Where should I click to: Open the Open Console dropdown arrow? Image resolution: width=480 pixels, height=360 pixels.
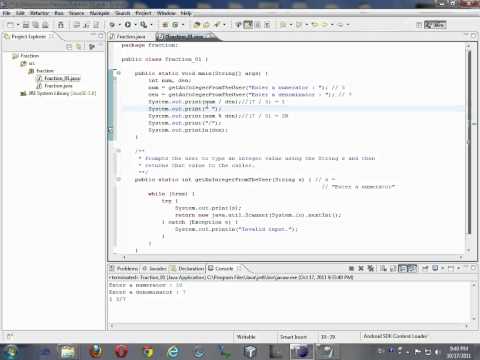(x=458, y=268)
